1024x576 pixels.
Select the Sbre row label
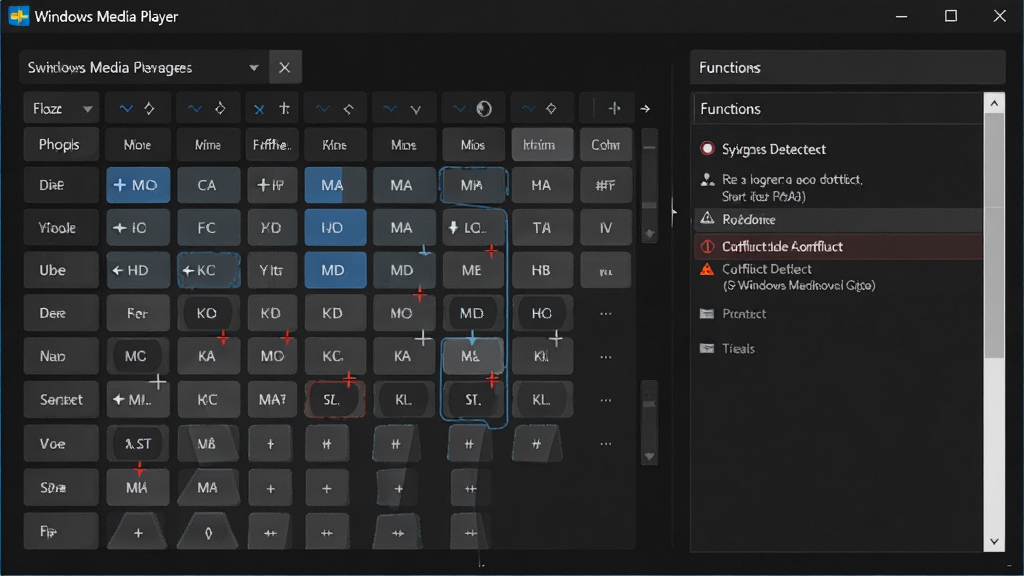pos(61,487)
